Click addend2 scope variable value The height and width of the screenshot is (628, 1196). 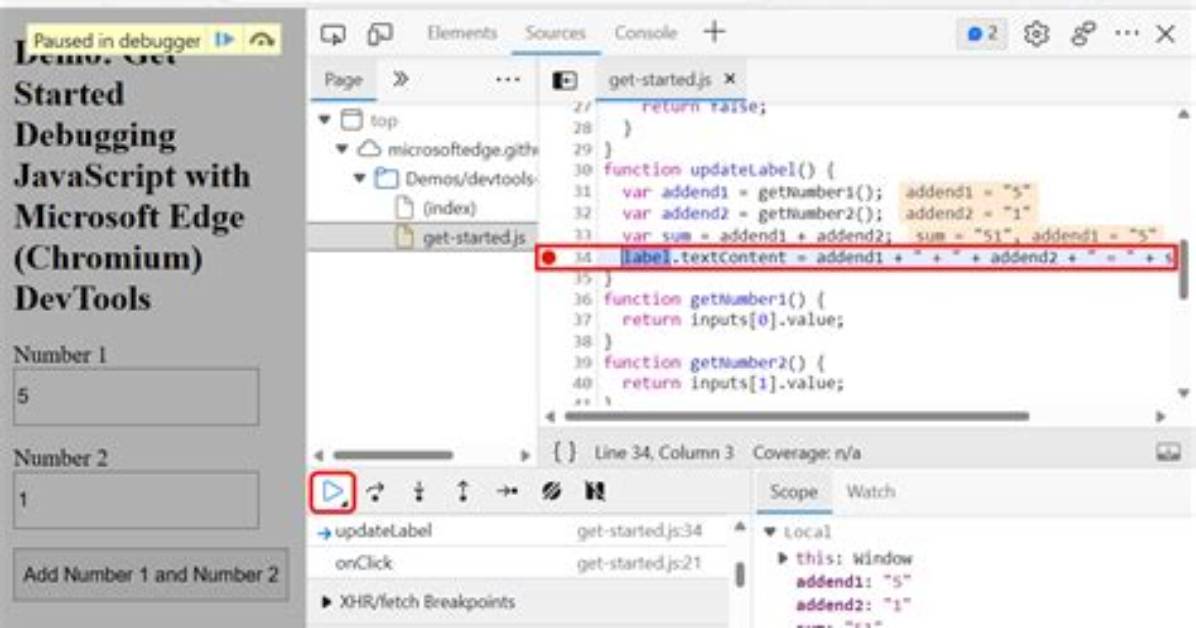[x=897, y=605]
